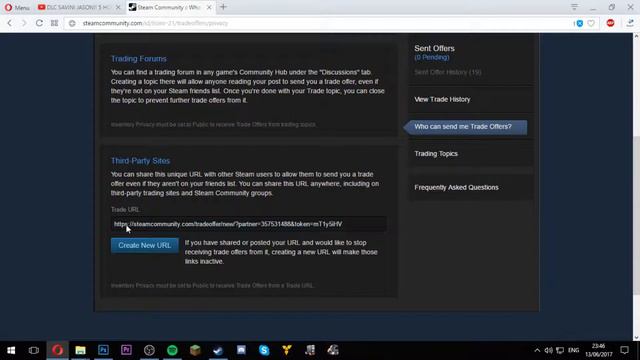Click the blocked-content shield badge icon
The image size is (640, 360).
pos(579,23)
